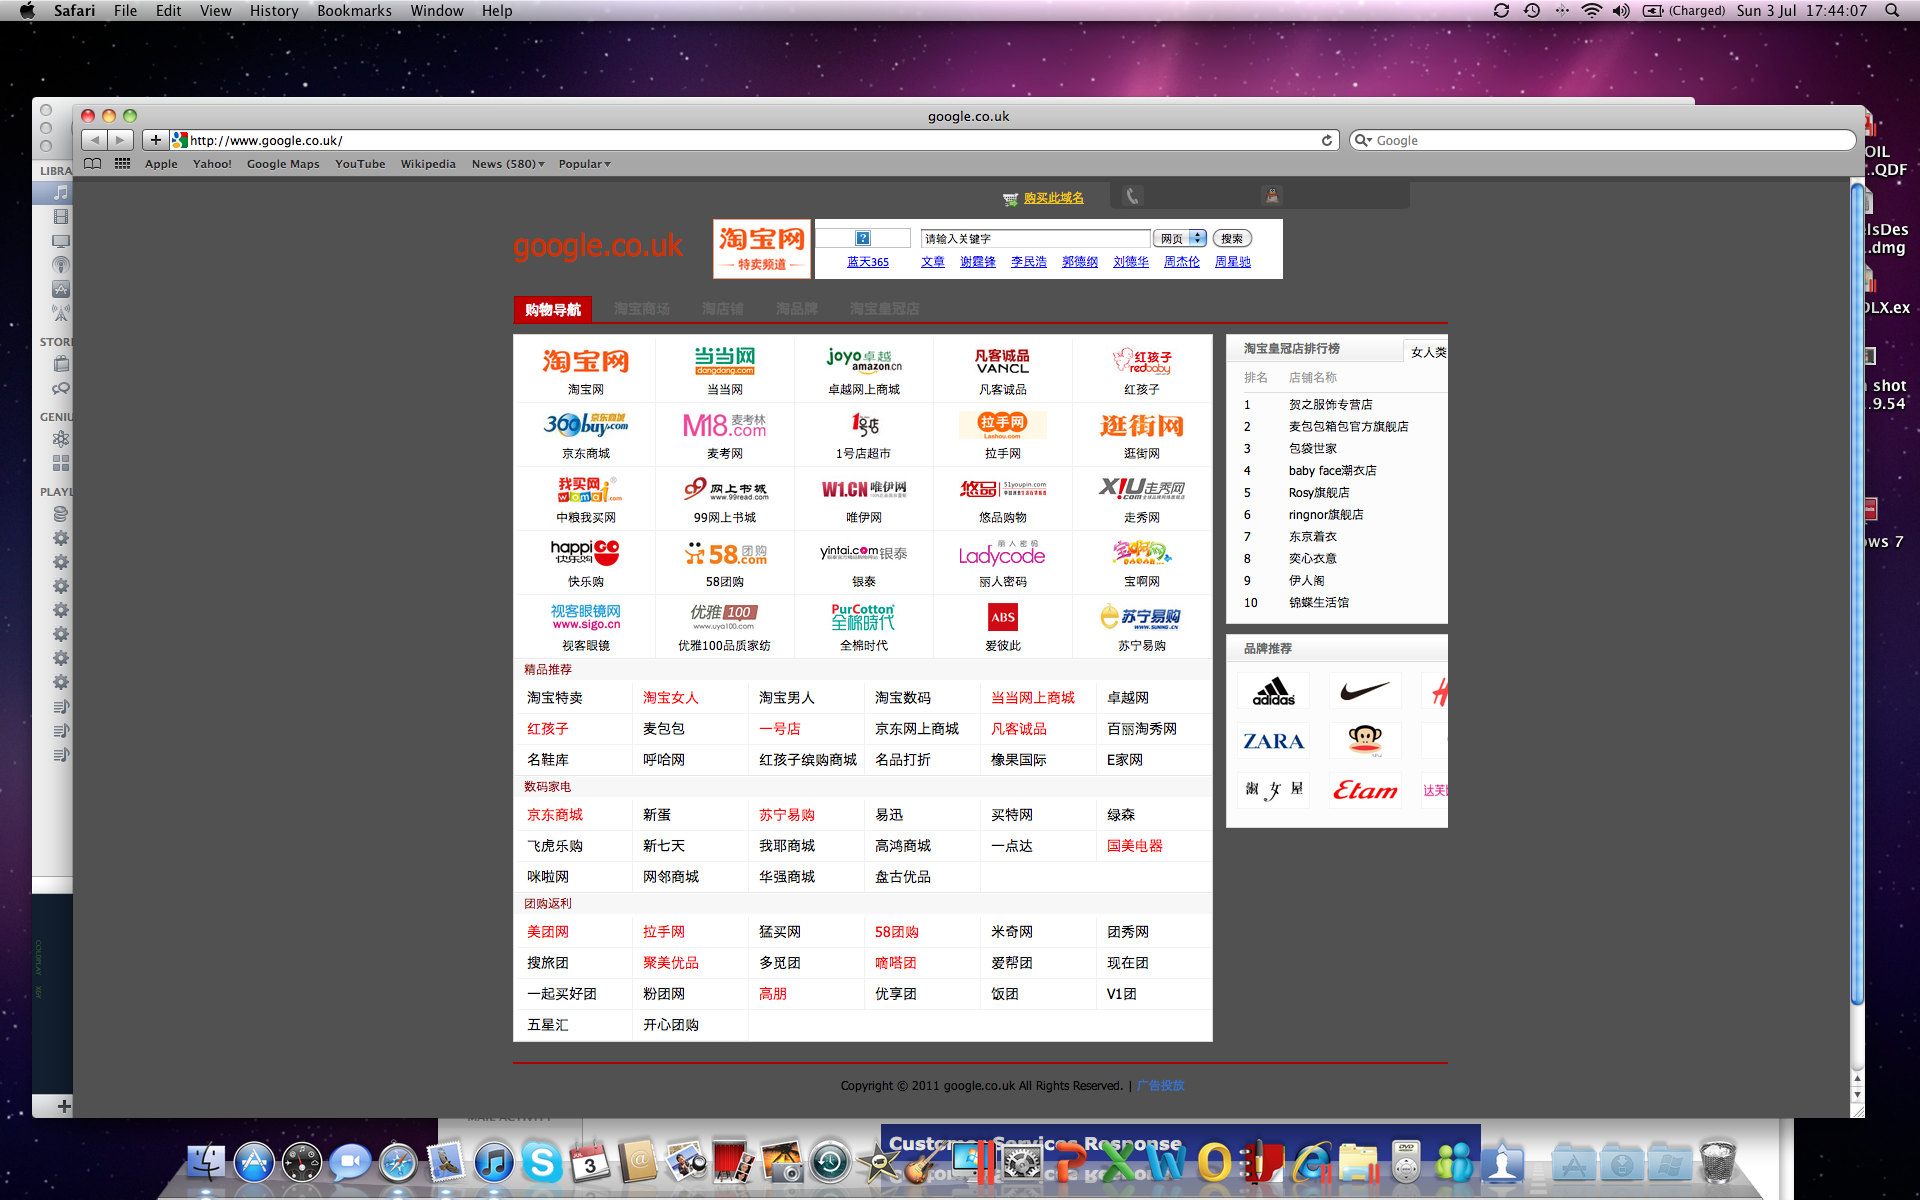
Task: Open Address Book from the Dock
Action: (x=638, y=1162)
